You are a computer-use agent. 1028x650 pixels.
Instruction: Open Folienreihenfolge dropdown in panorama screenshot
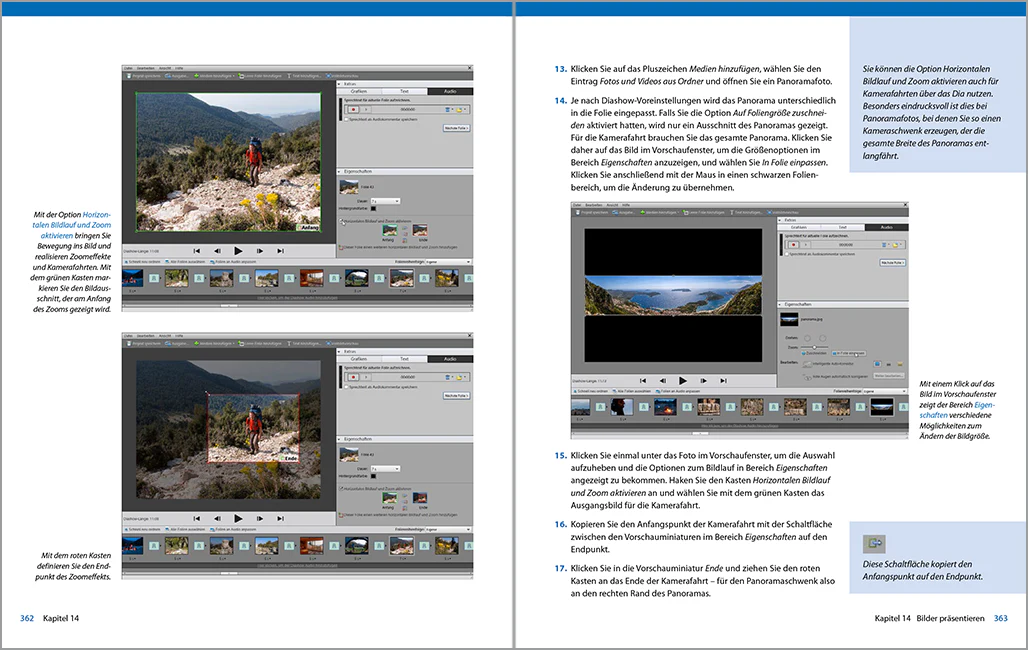pos(884,391)
